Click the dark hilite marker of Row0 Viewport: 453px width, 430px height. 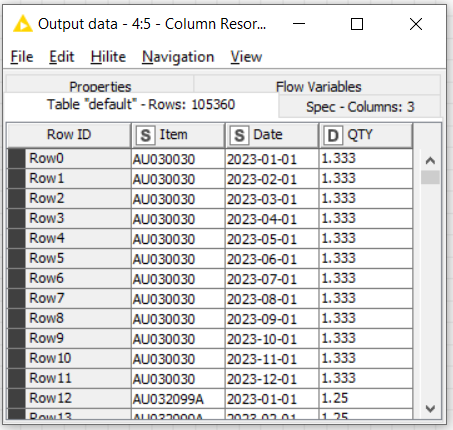(x=16, y=159)
